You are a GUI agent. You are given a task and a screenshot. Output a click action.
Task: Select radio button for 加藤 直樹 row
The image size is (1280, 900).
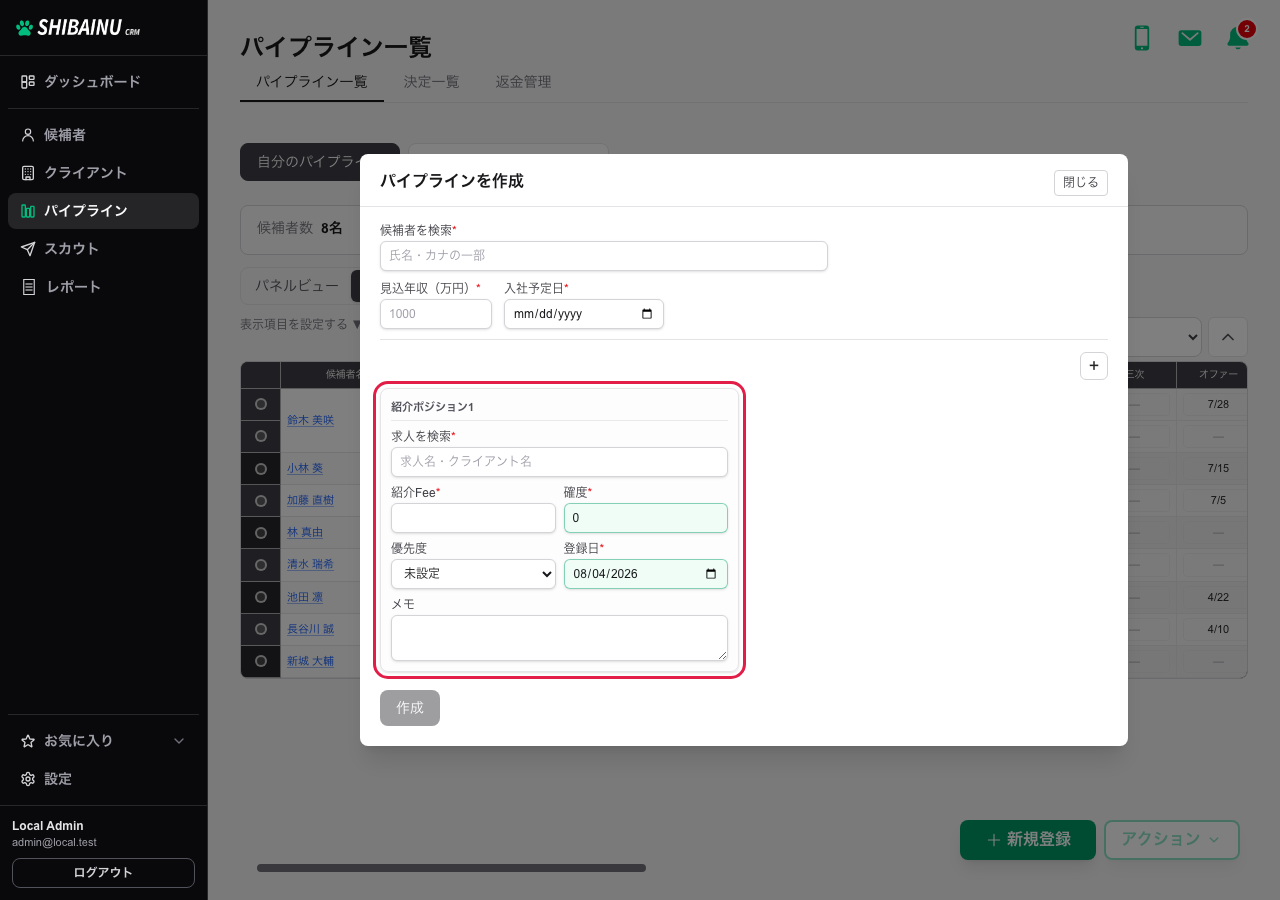(x=261, y=500)
